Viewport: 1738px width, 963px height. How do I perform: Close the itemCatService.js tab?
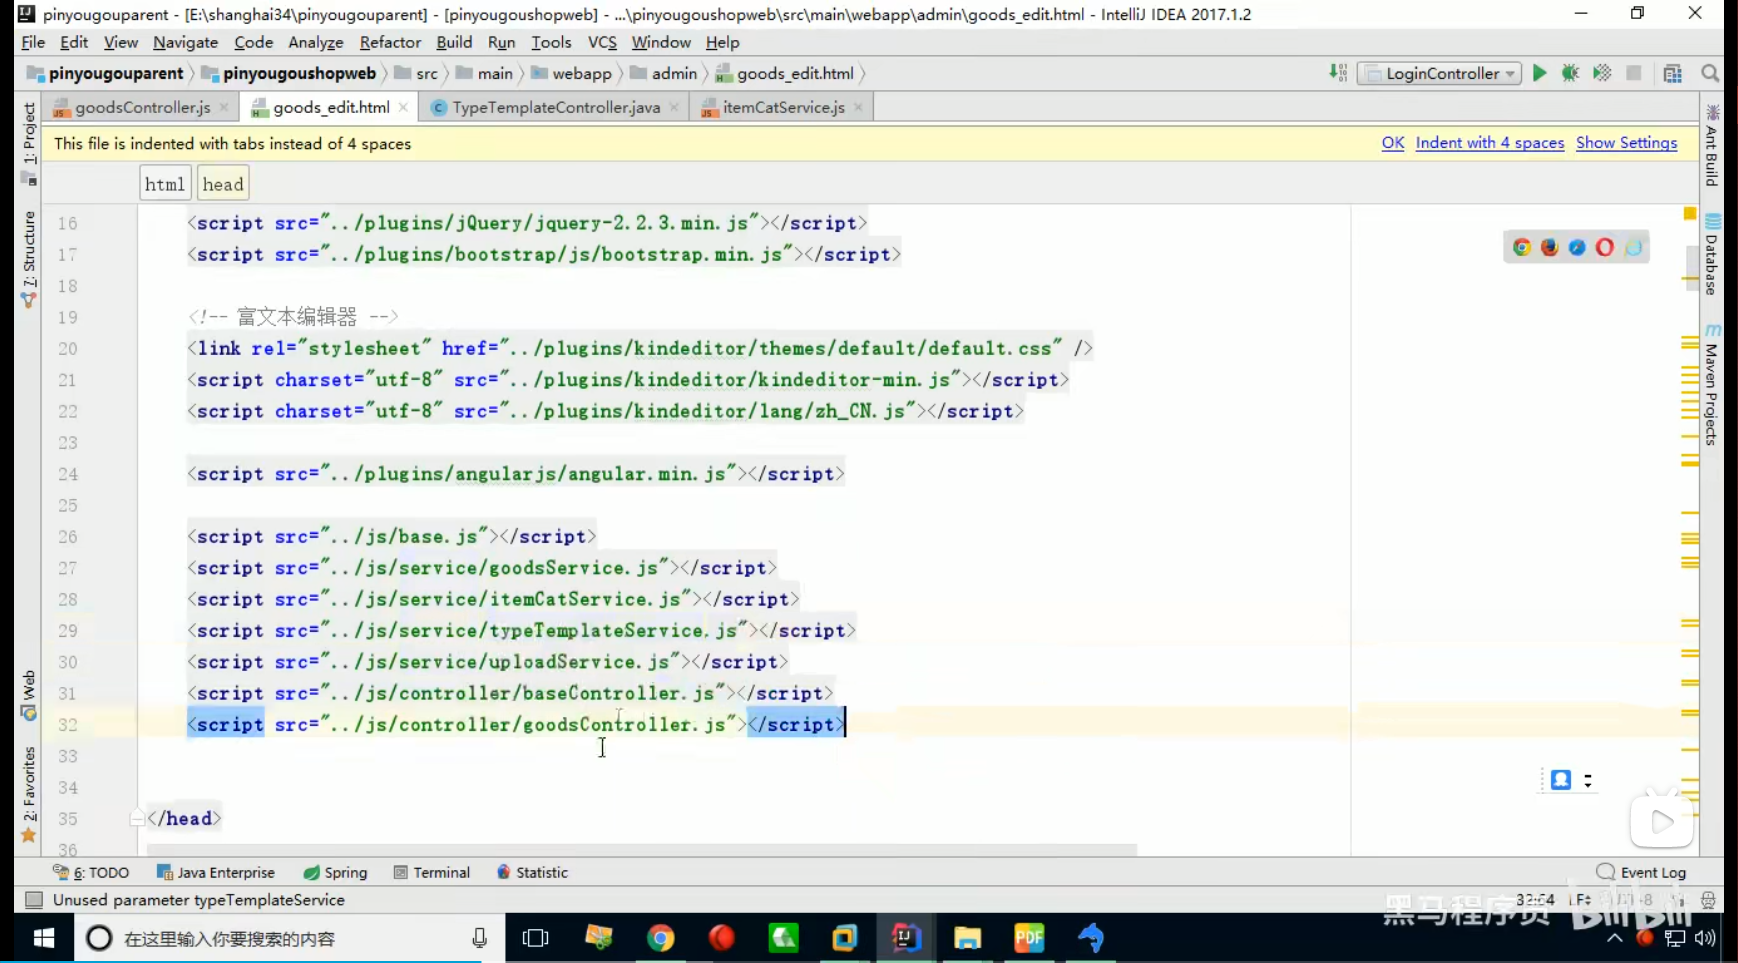(858, 107)
